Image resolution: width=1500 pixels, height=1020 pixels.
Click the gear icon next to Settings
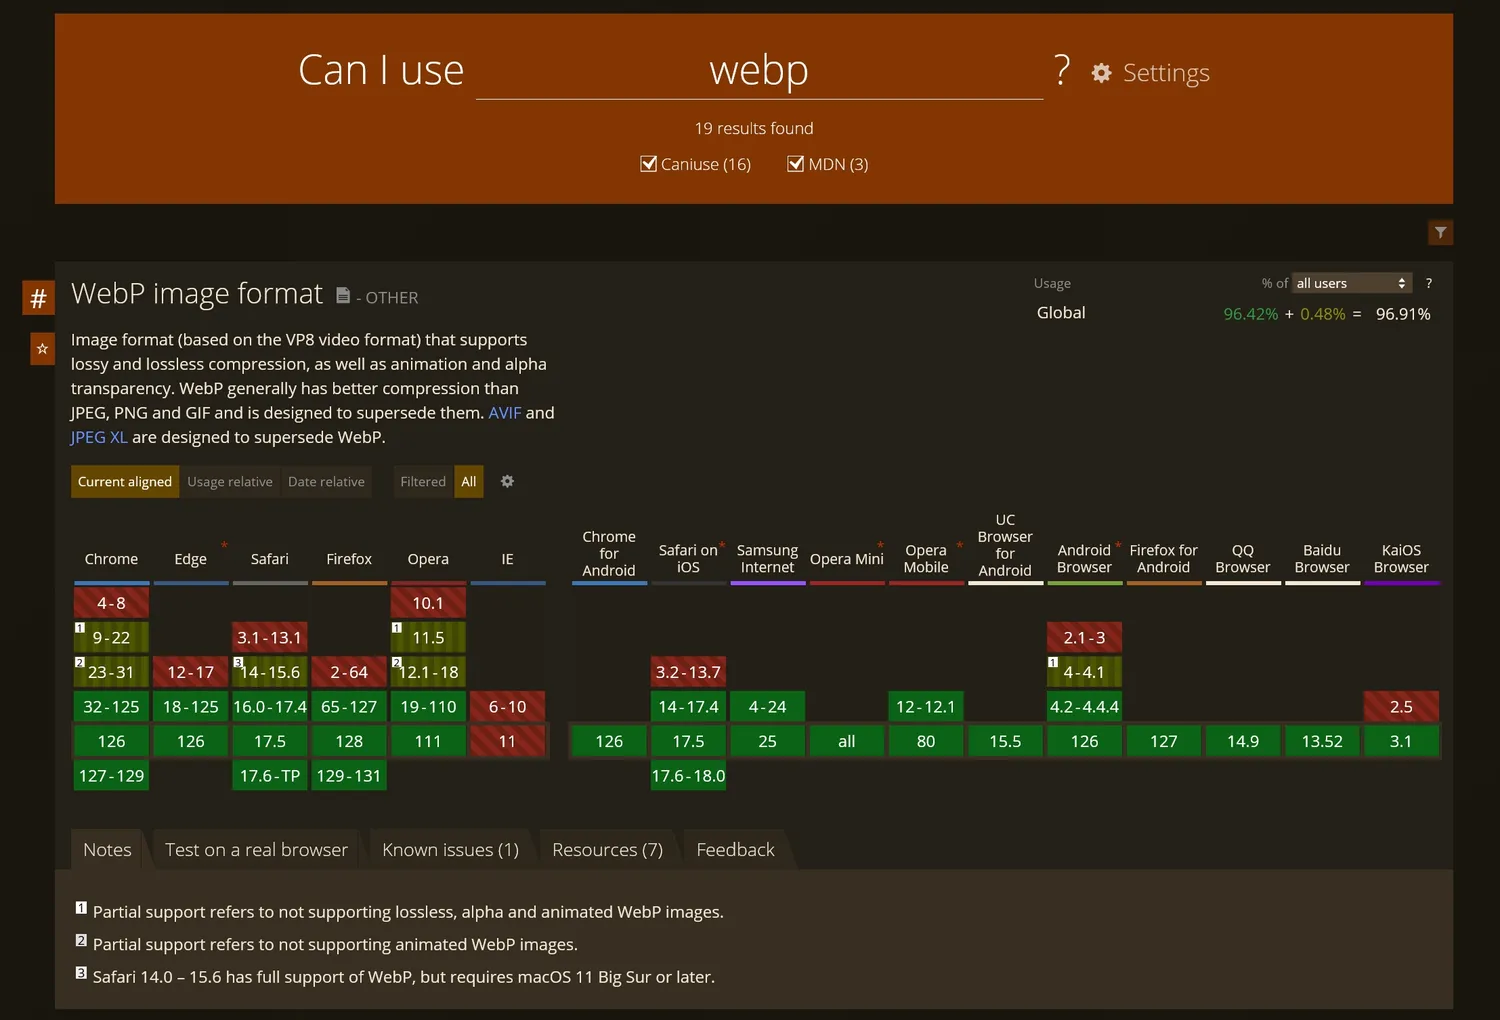click(1101, 73)
